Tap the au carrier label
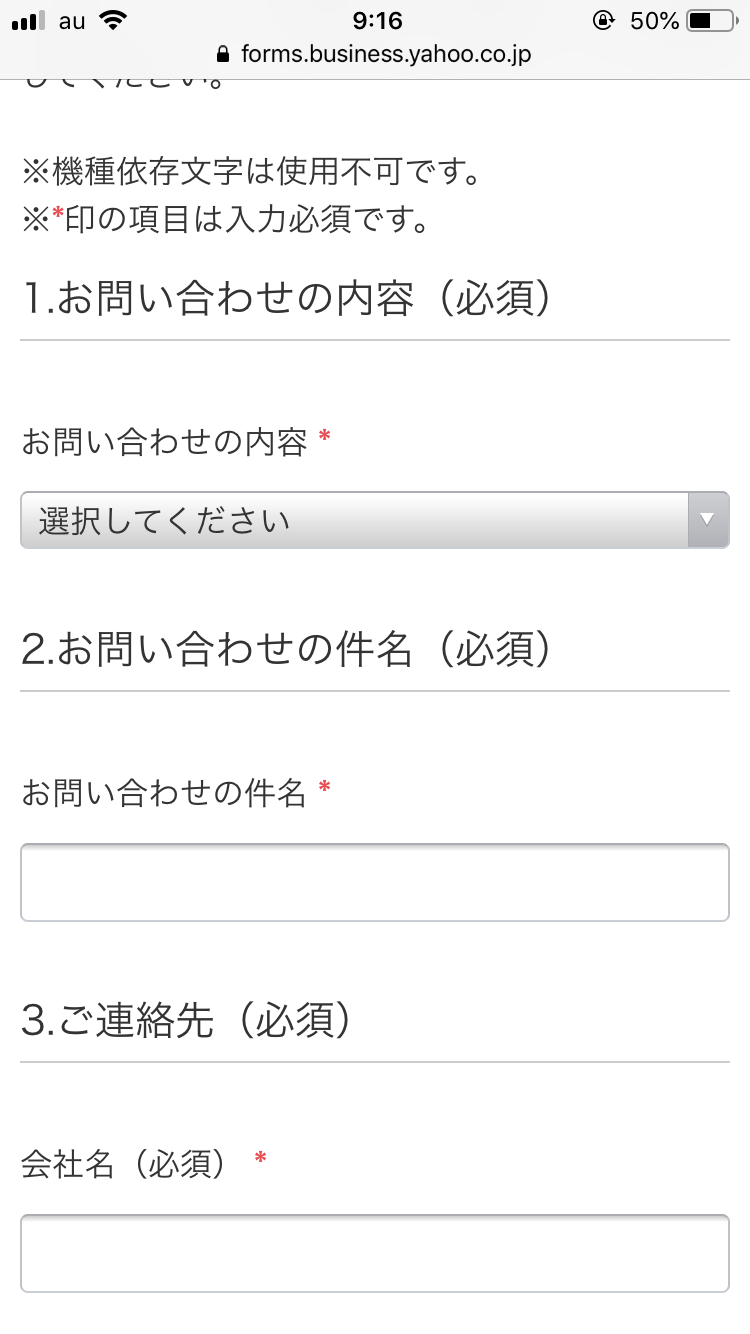Viewport: 750px width, 1334px height. tap(72, 21)
